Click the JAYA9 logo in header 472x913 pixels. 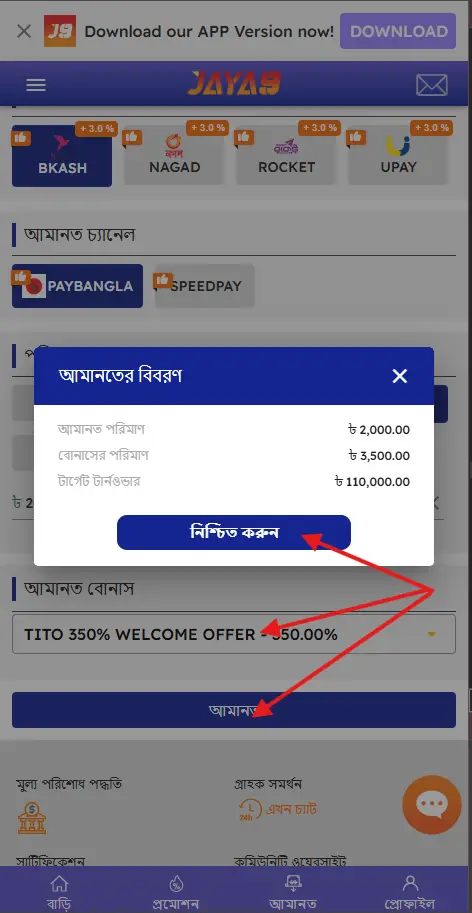(x=234, y=84)
